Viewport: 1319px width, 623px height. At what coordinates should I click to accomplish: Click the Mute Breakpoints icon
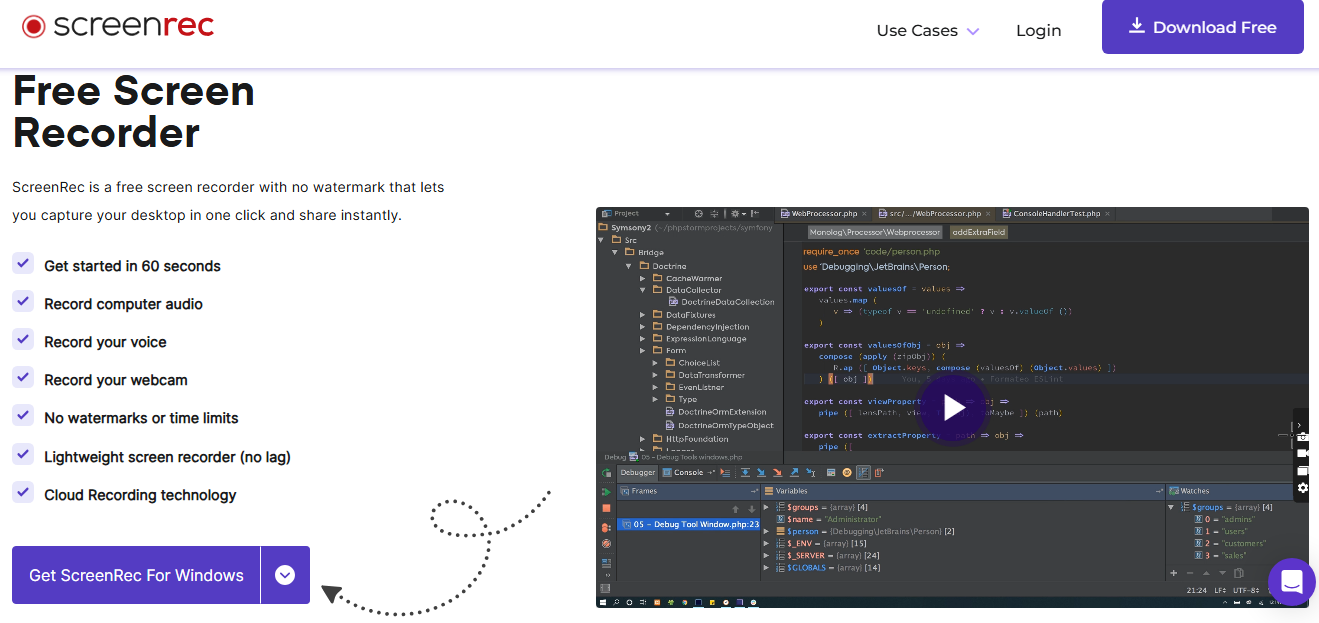(606, 544)
